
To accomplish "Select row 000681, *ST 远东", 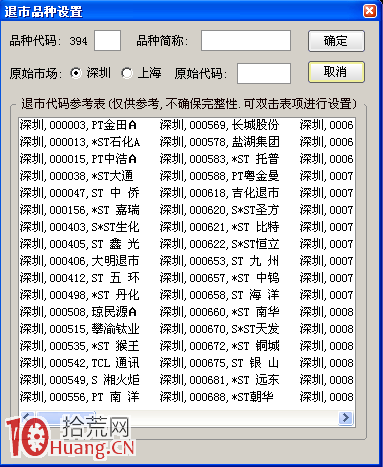I will point(219,380).
